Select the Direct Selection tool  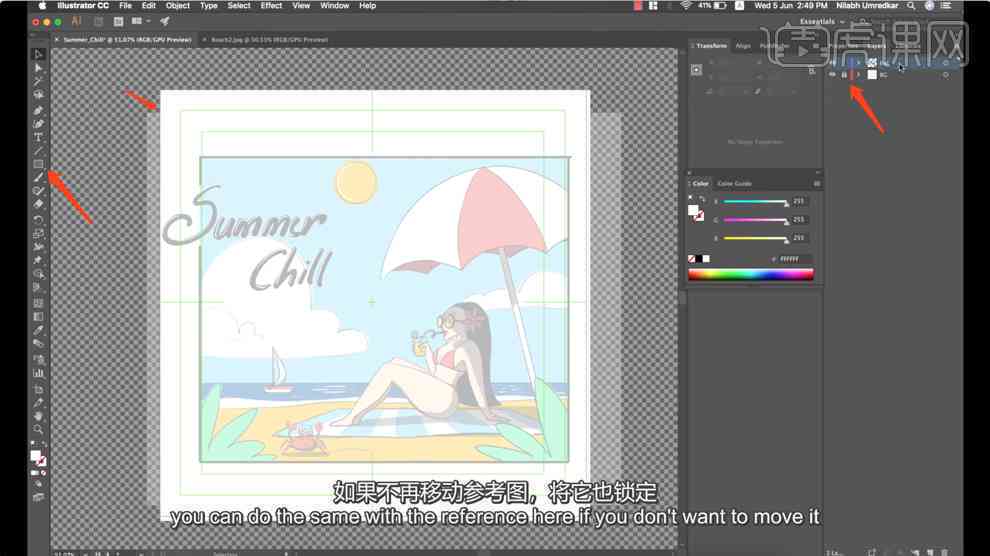(39, 68)
